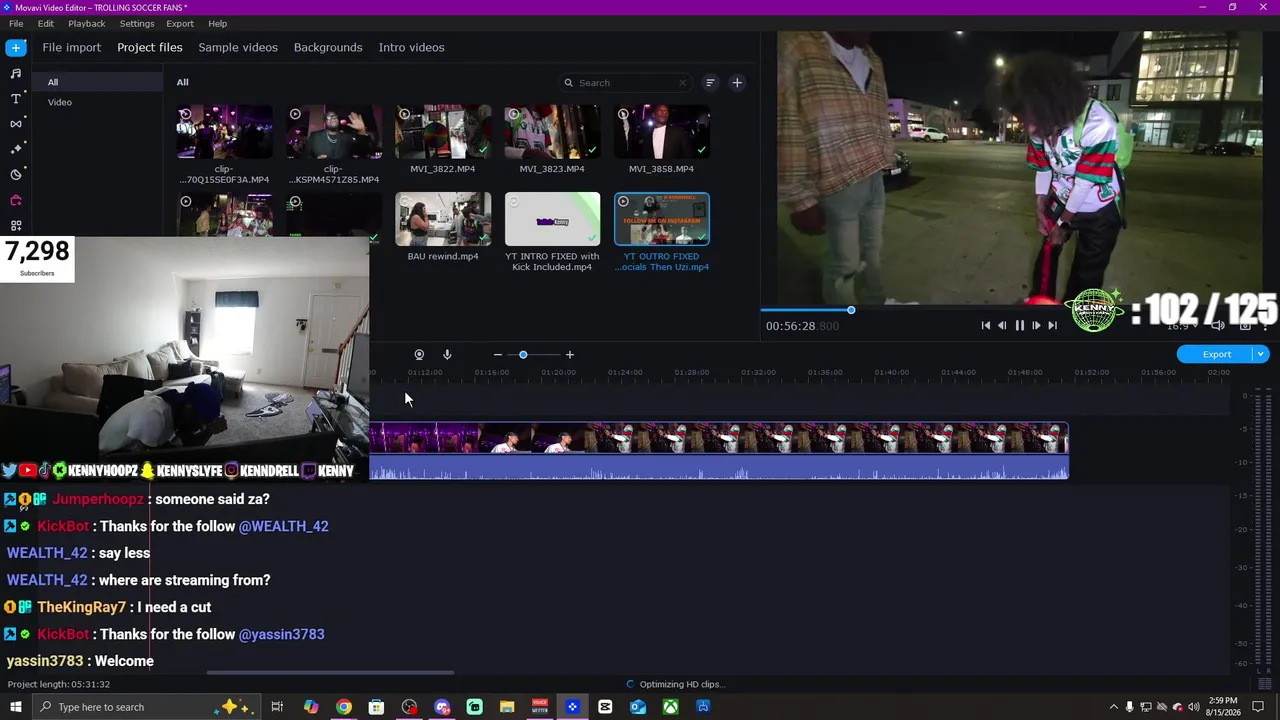Open the Effects sparkle panel icon
Viewport: 1280px width, 720px height.
pyautogui.click(x=16, y=149)
